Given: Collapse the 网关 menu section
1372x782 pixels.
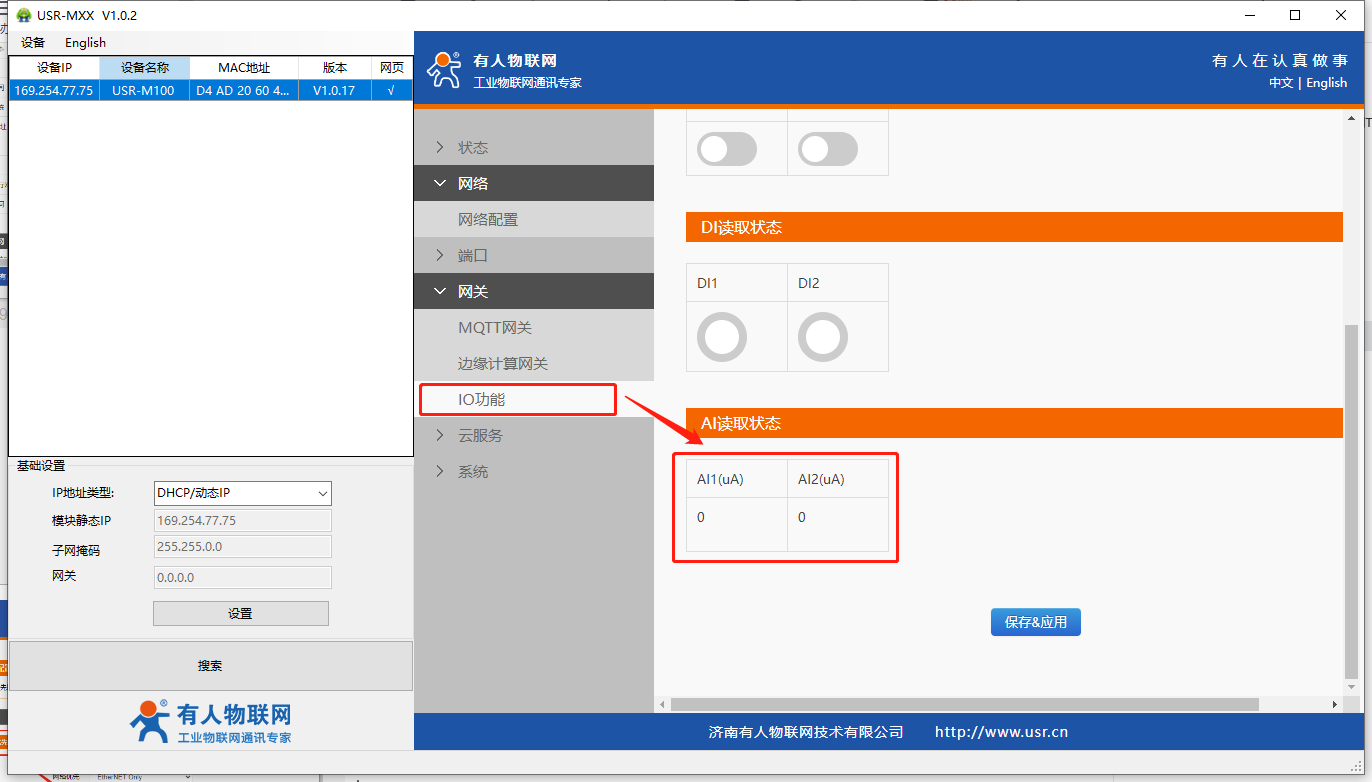Looking at the screenshot, I should coord(534,291).
